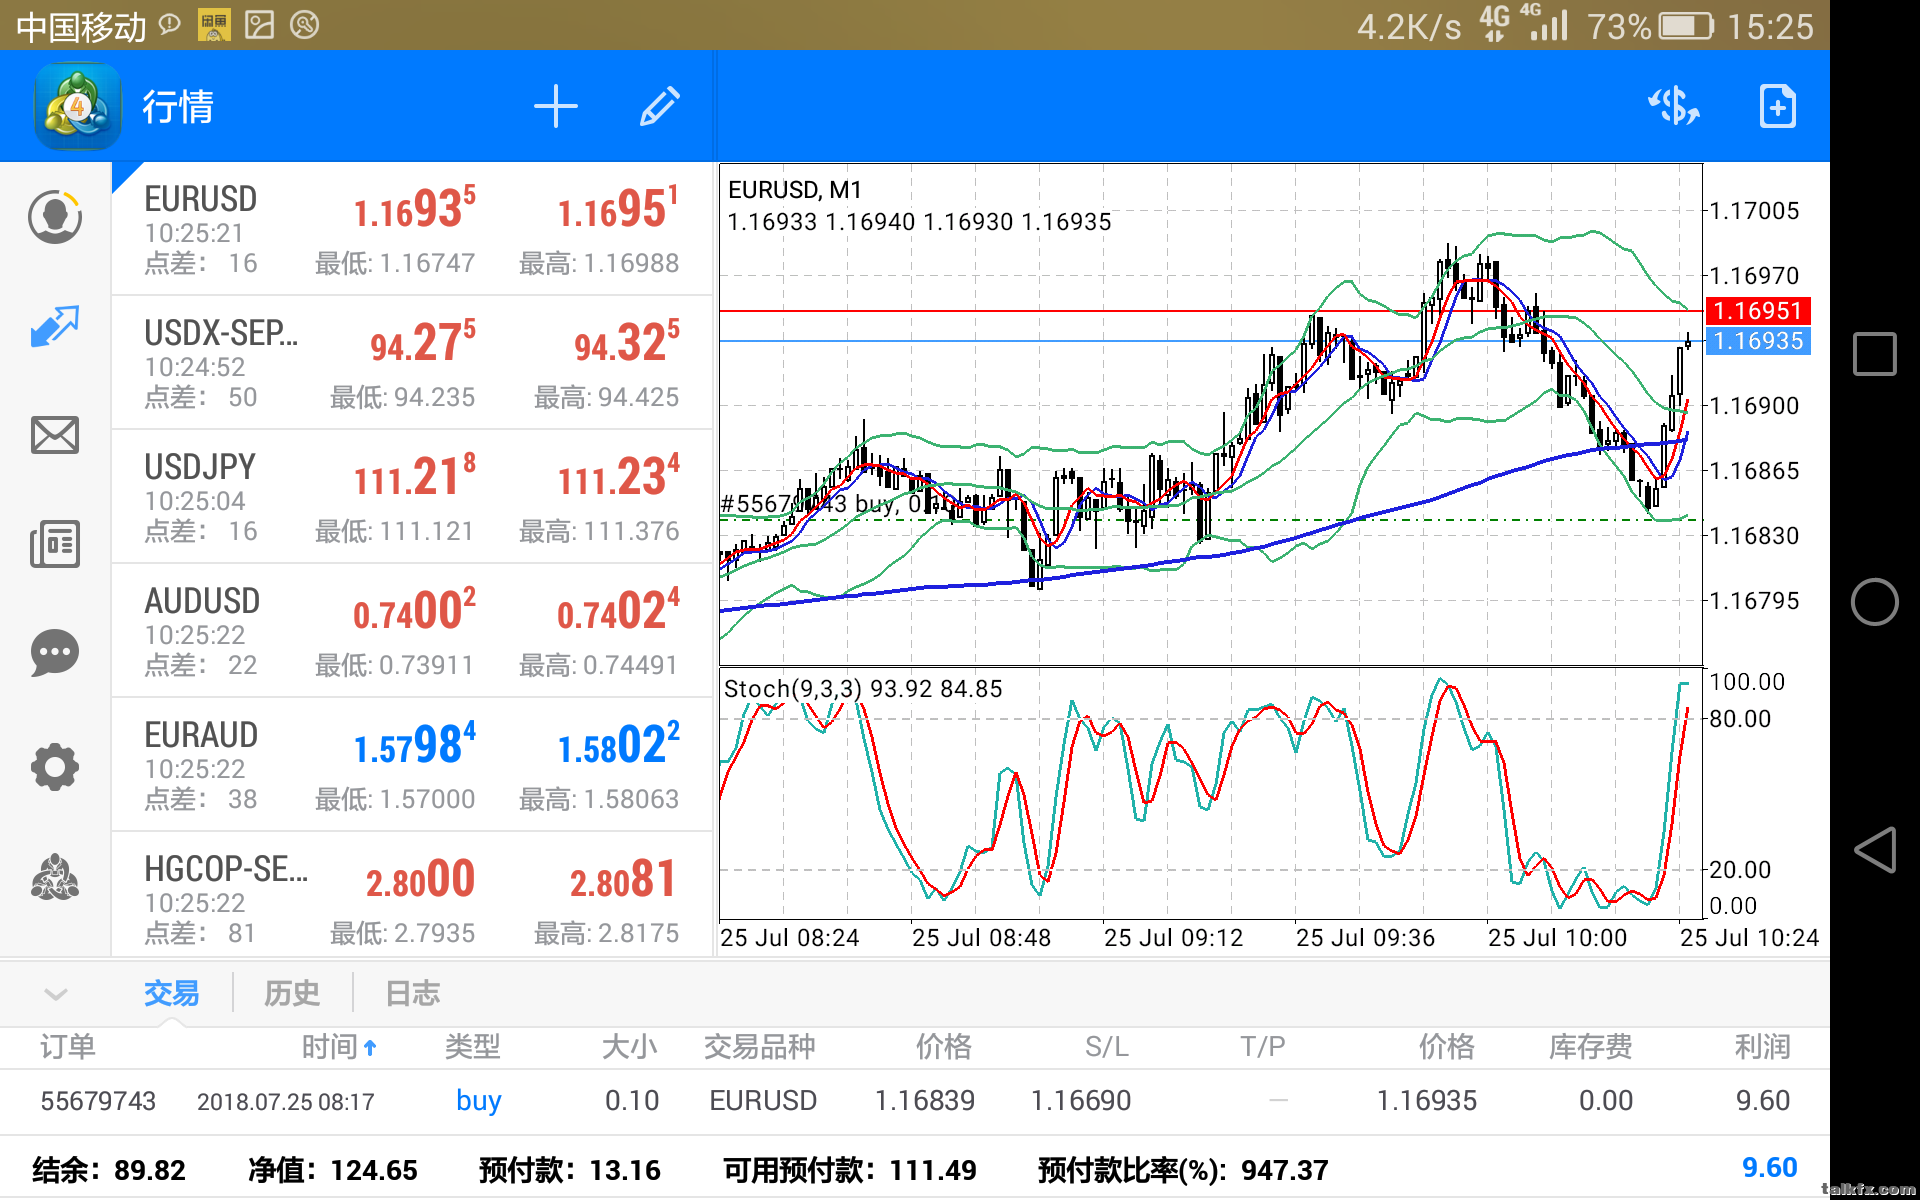Image resolution: width=1920 pixels, height=1200 pixels.
Task: Open the traders community icon at sidebar bottom
Action: [55, 877]
